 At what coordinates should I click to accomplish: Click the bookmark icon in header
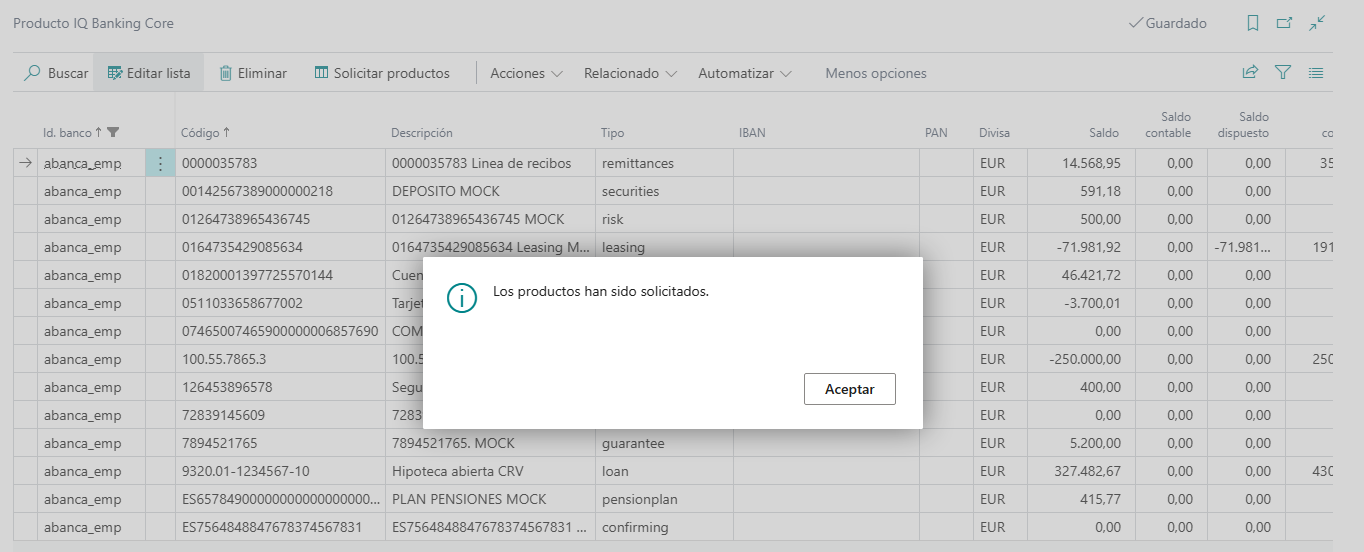click(x=1252, y=23)
